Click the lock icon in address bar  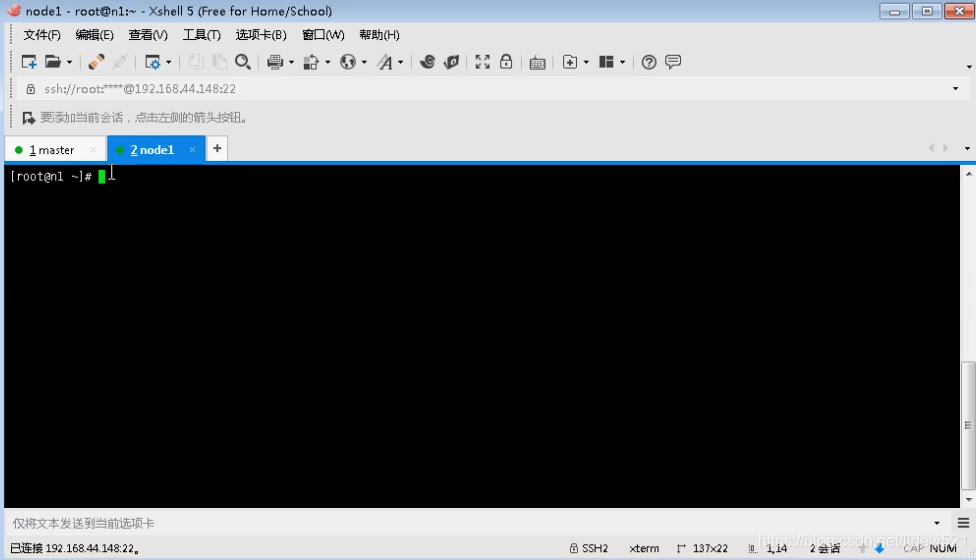click(30, 89)
